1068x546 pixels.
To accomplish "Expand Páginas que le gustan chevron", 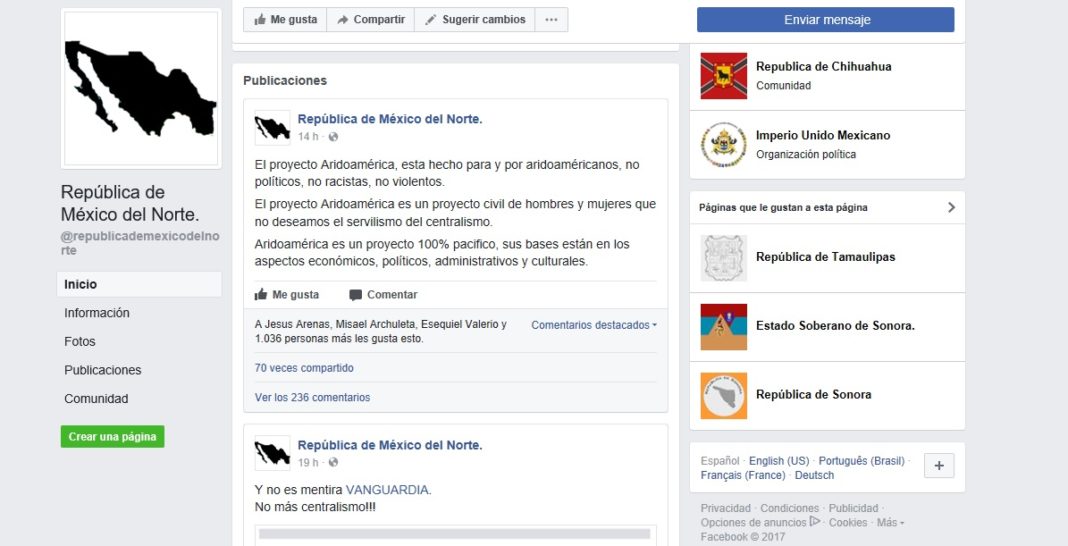I will click(x=952, y=208).
